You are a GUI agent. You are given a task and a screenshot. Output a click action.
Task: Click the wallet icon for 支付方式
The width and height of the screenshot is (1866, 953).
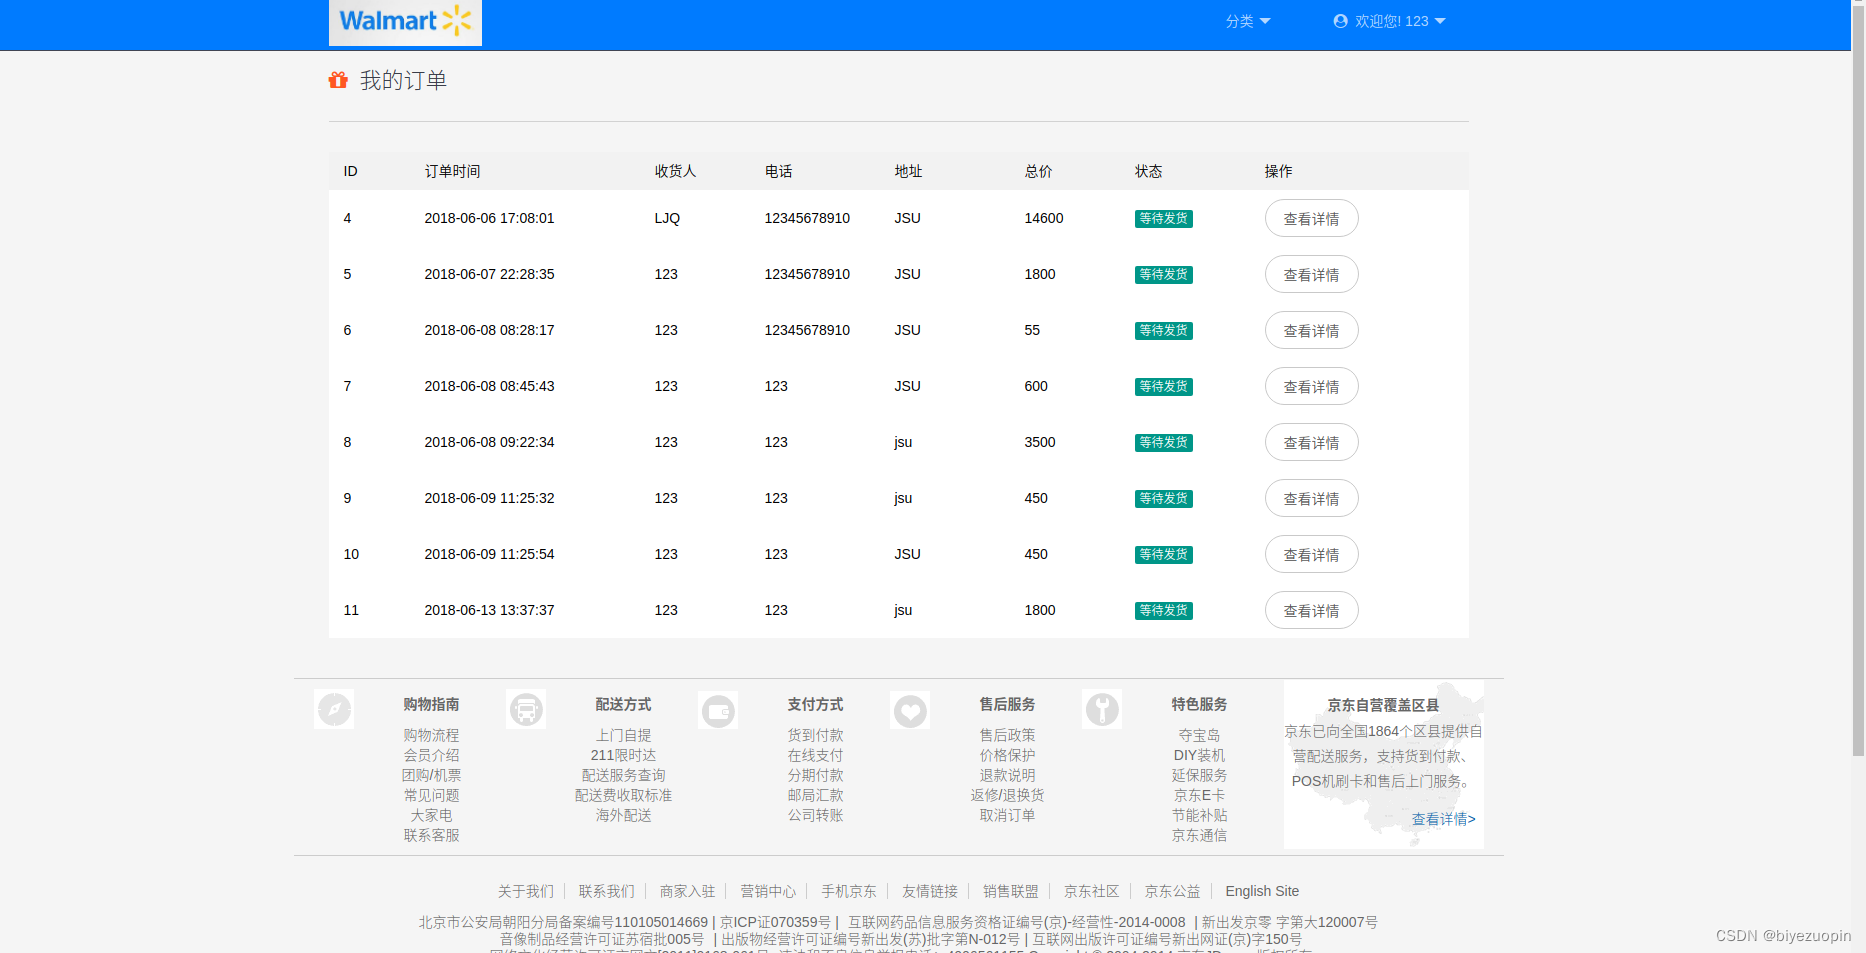tap(718, 711)
